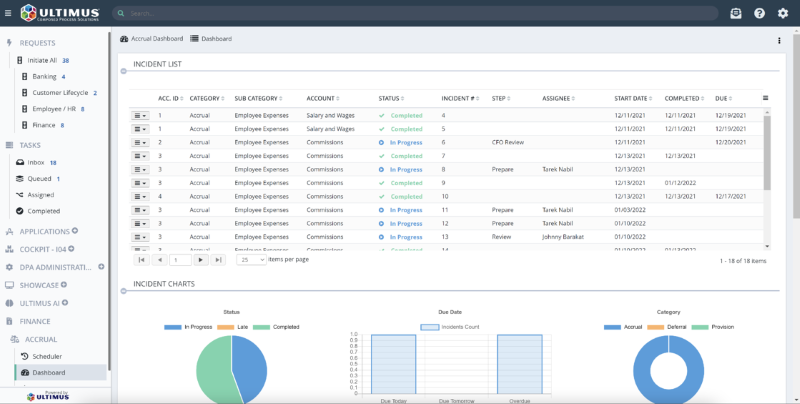Image resolution: width=800 pixels, height=404 pixels.
Task: Click In Progress status of incident 11
Action: pos(401,210)
